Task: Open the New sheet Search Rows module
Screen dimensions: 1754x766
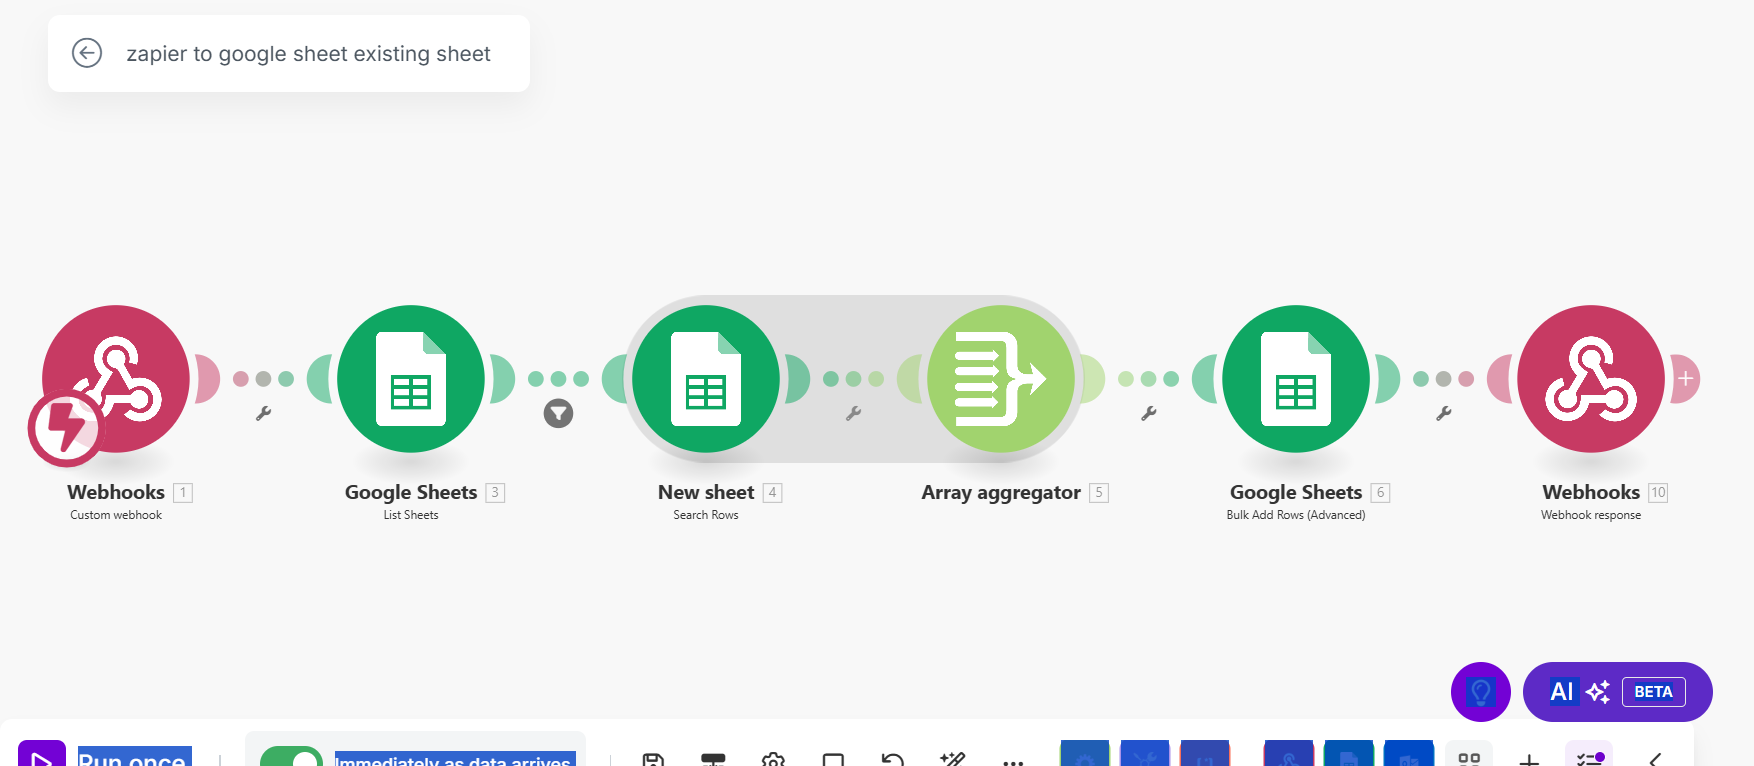Action: [705, 379]
